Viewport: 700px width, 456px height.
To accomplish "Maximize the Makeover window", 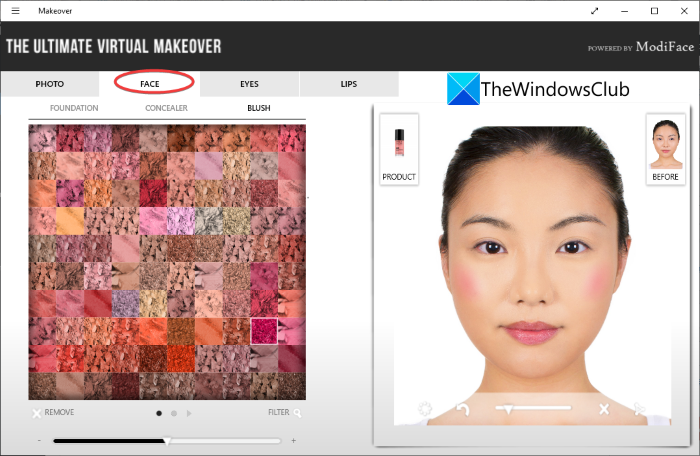I will tap(654, 11).
